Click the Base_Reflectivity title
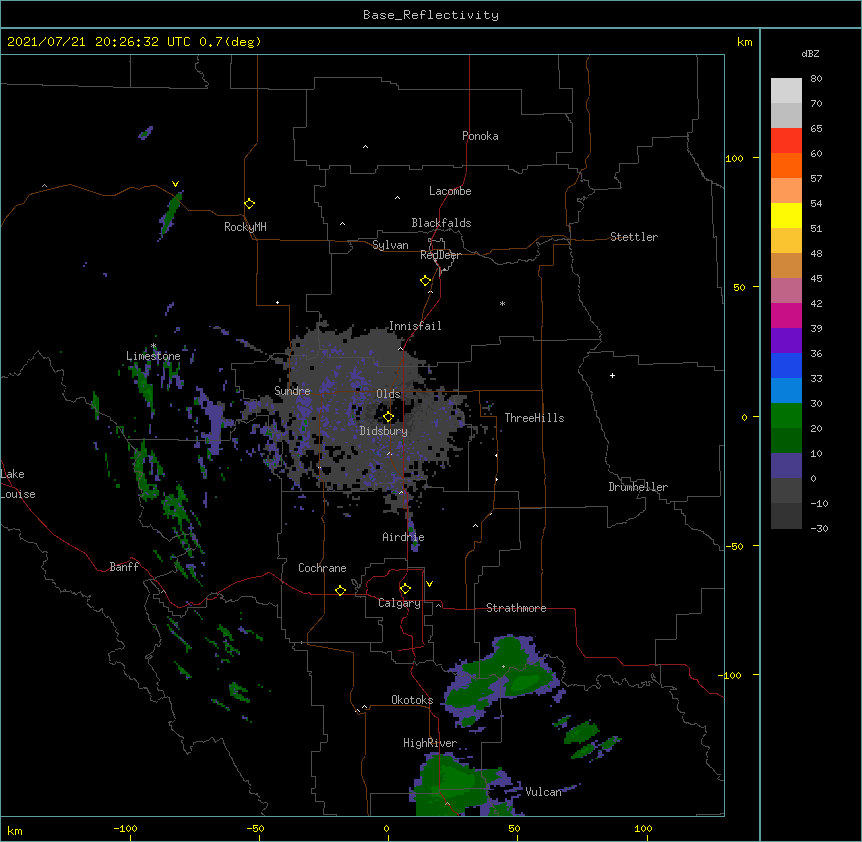This screenshot has width=862, height=842. [431, 15]
